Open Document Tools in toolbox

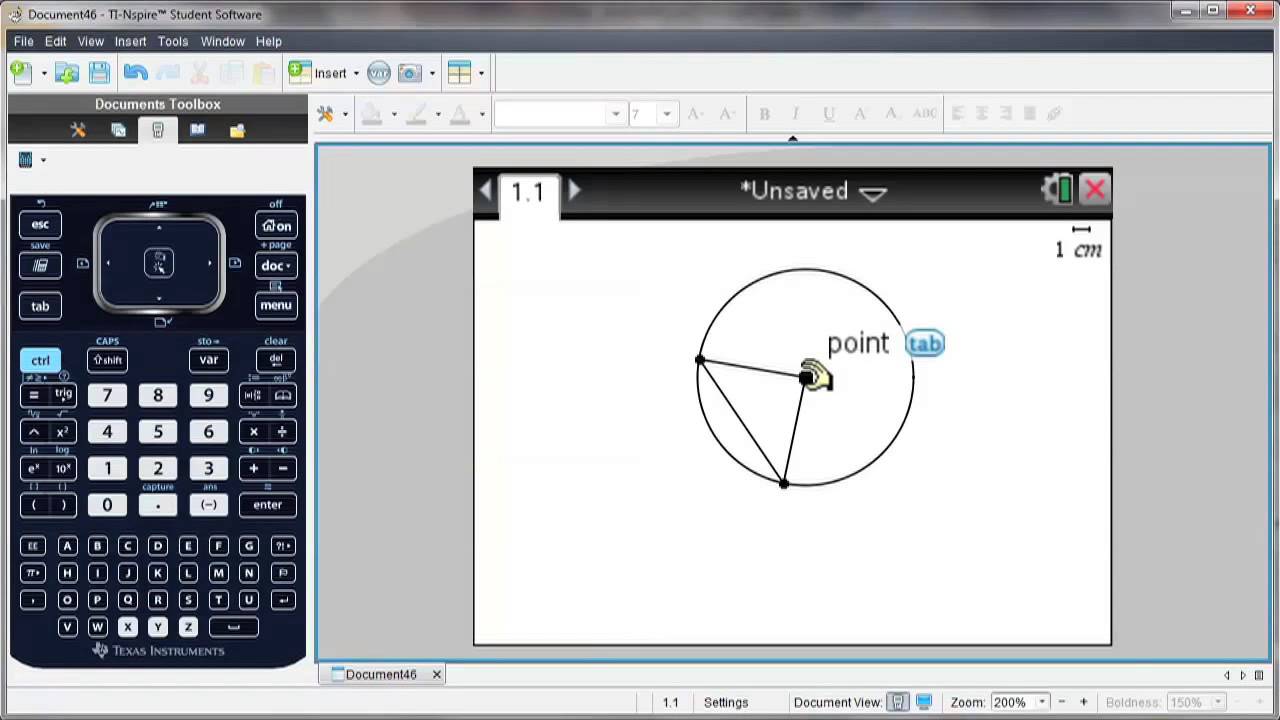tap(78, 130)
